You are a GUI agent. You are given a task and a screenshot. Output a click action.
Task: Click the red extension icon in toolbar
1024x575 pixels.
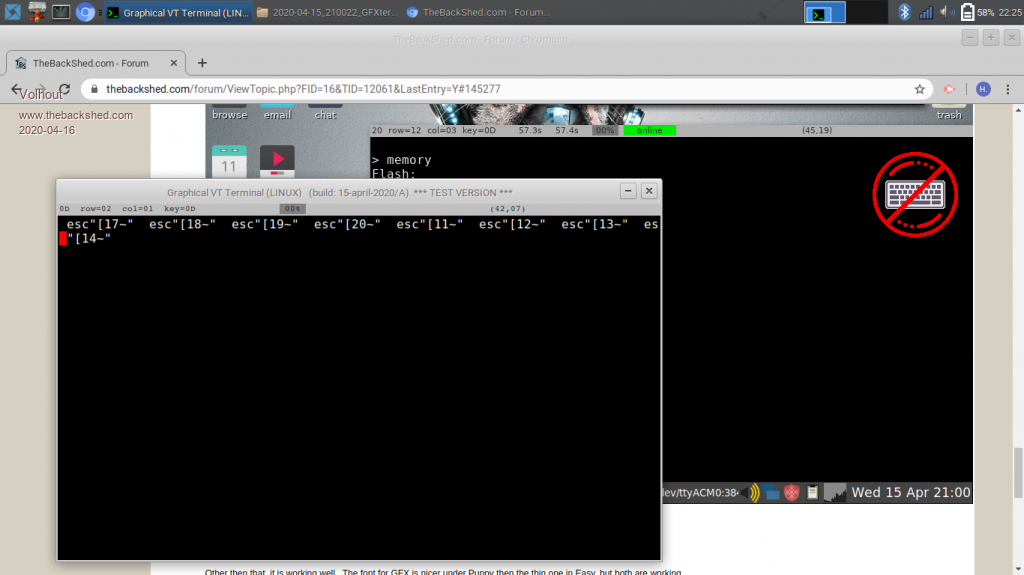pyautogui.click(x=950, y=89)
